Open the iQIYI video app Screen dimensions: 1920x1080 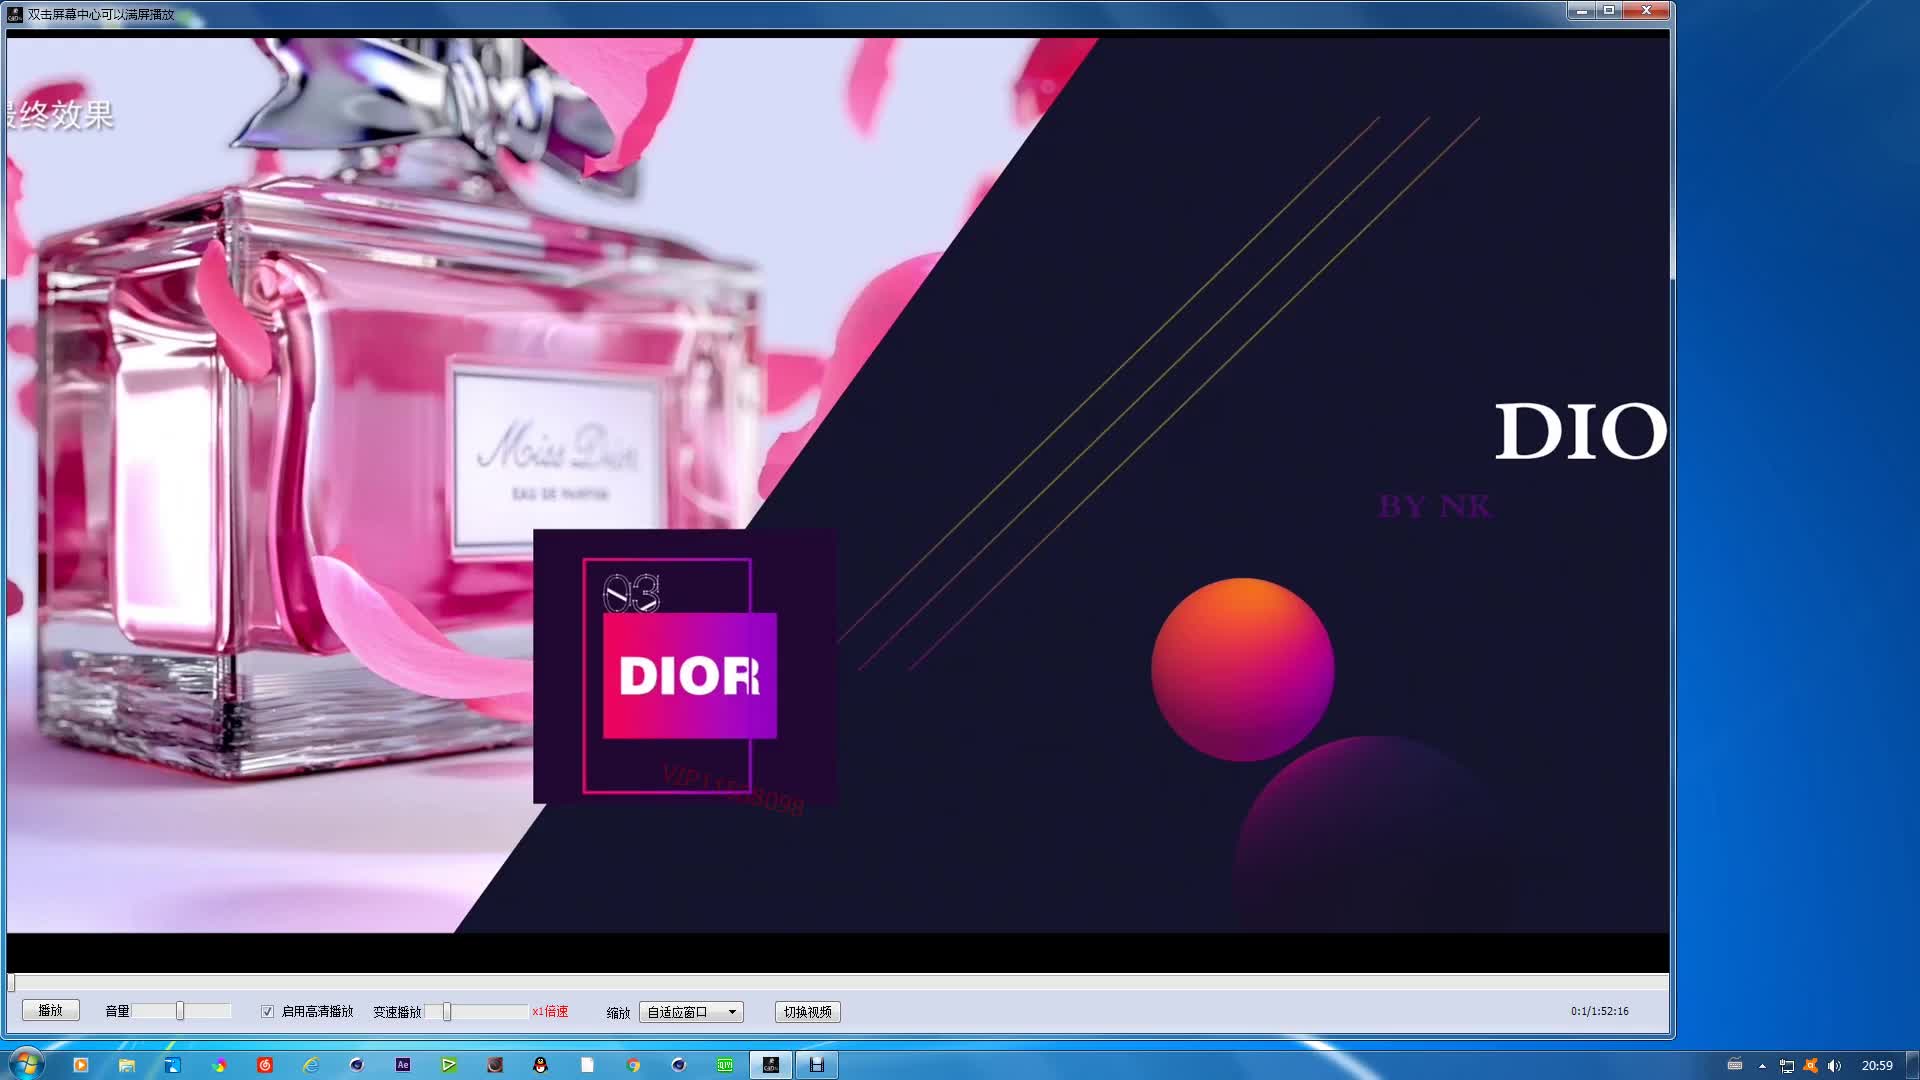(724, 1065)
